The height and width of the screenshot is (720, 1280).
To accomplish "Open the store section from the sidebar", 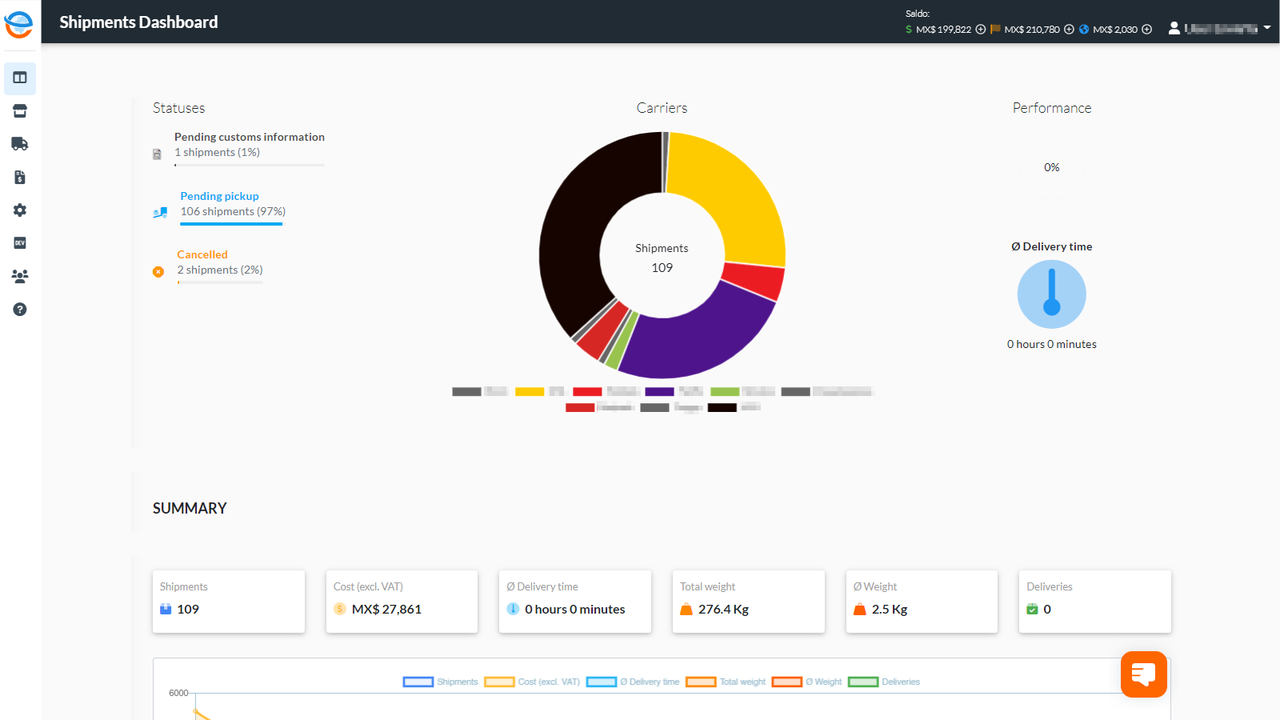I will (x=19, y=110).
